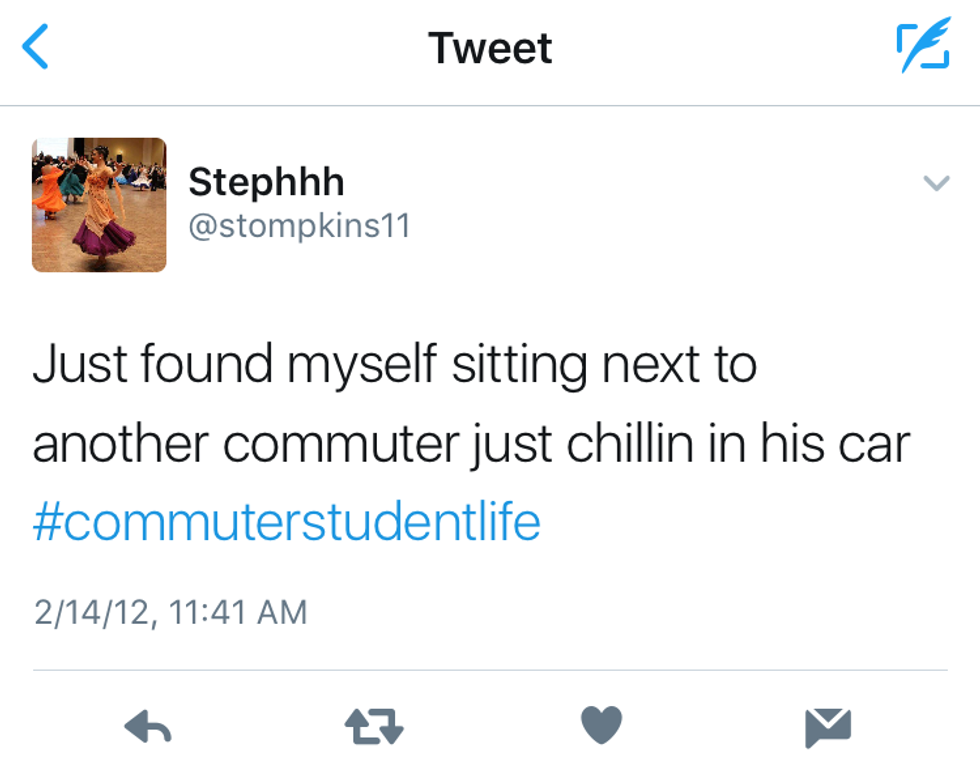Share the tweet via Direct Message envelope
This screenshot has height=779, width=980.
tap(828, 727)
